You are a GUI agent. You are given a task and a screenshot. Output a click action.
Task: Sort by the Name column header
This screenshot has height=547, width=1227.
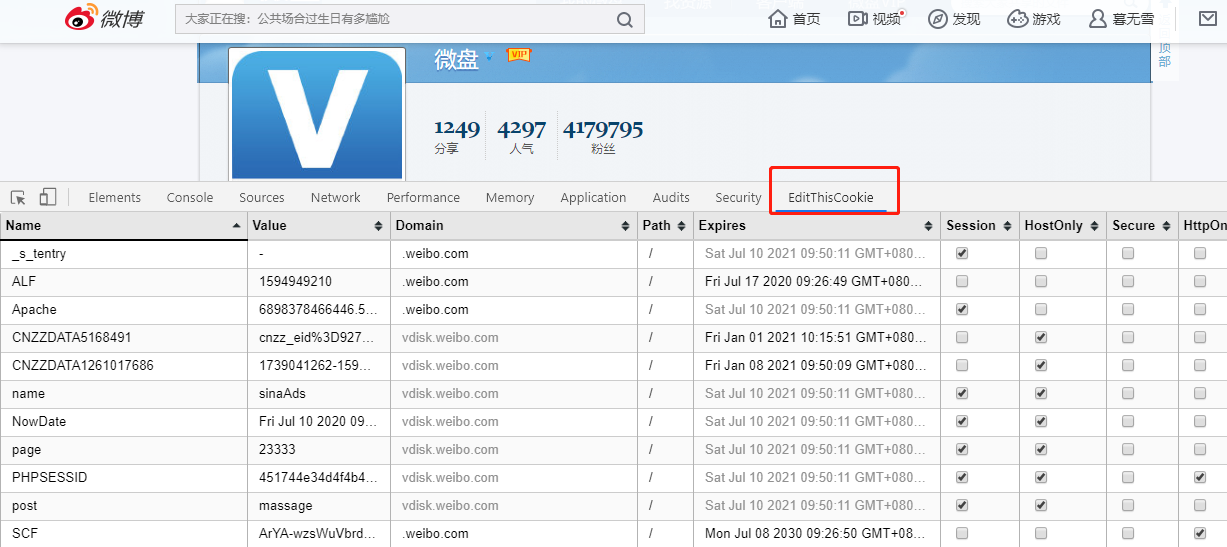[123, 225]
